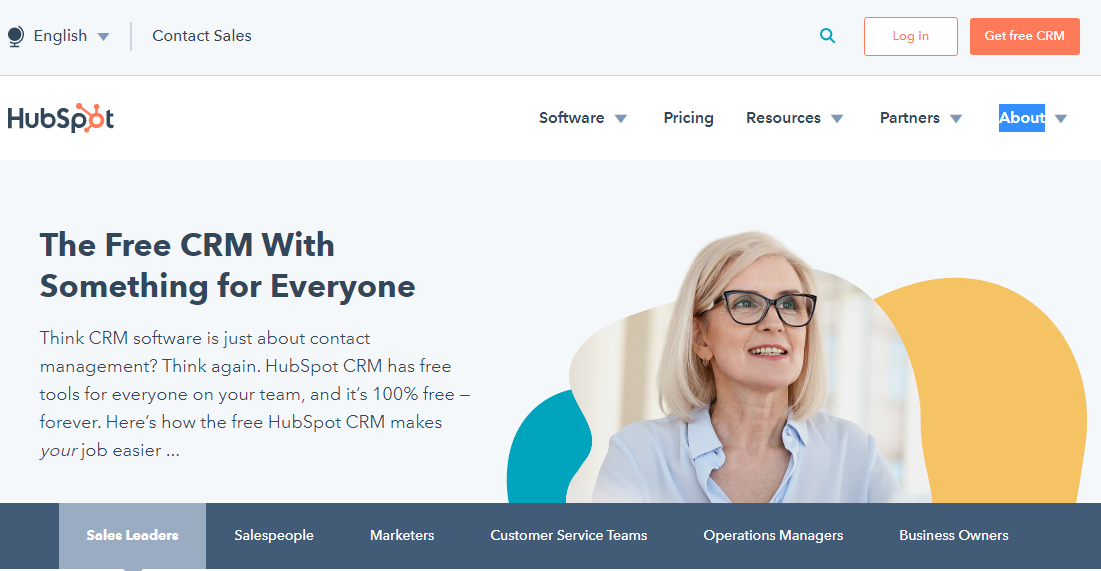Click the Log in button
This screenshot has height=571, width=1101.
[911, 37]
